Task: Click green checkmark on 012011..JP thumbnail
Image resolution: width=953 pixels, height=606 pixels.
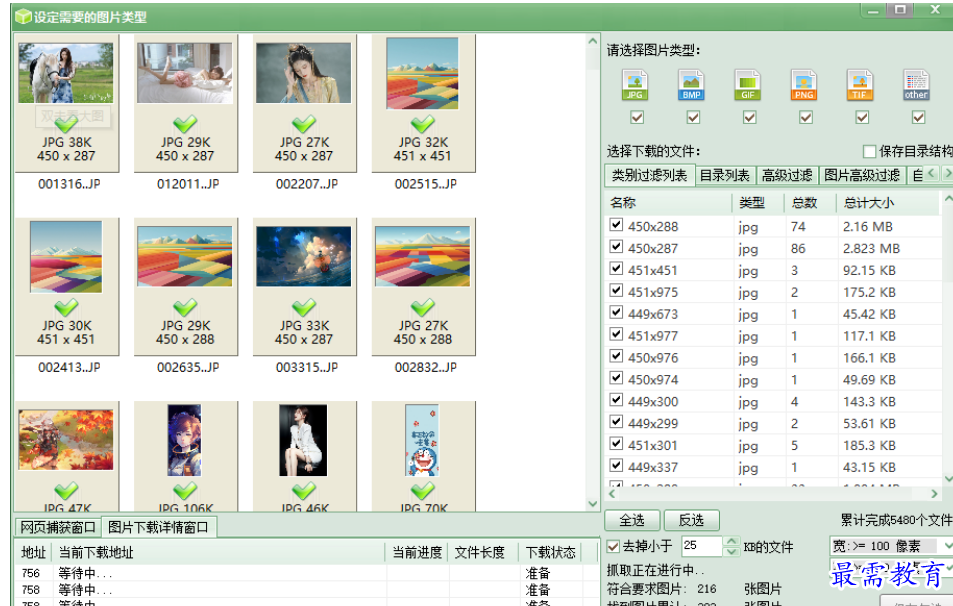Action: pos(185,124)
